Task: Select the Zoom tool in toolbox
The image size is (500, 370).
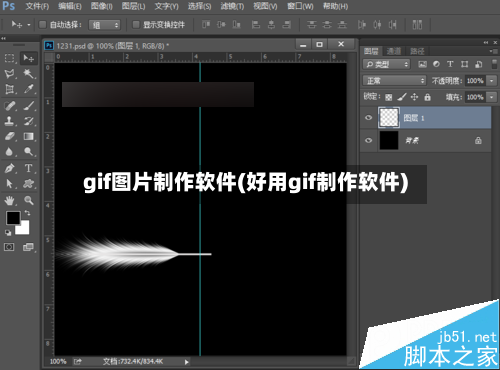Action: point(29,200)
